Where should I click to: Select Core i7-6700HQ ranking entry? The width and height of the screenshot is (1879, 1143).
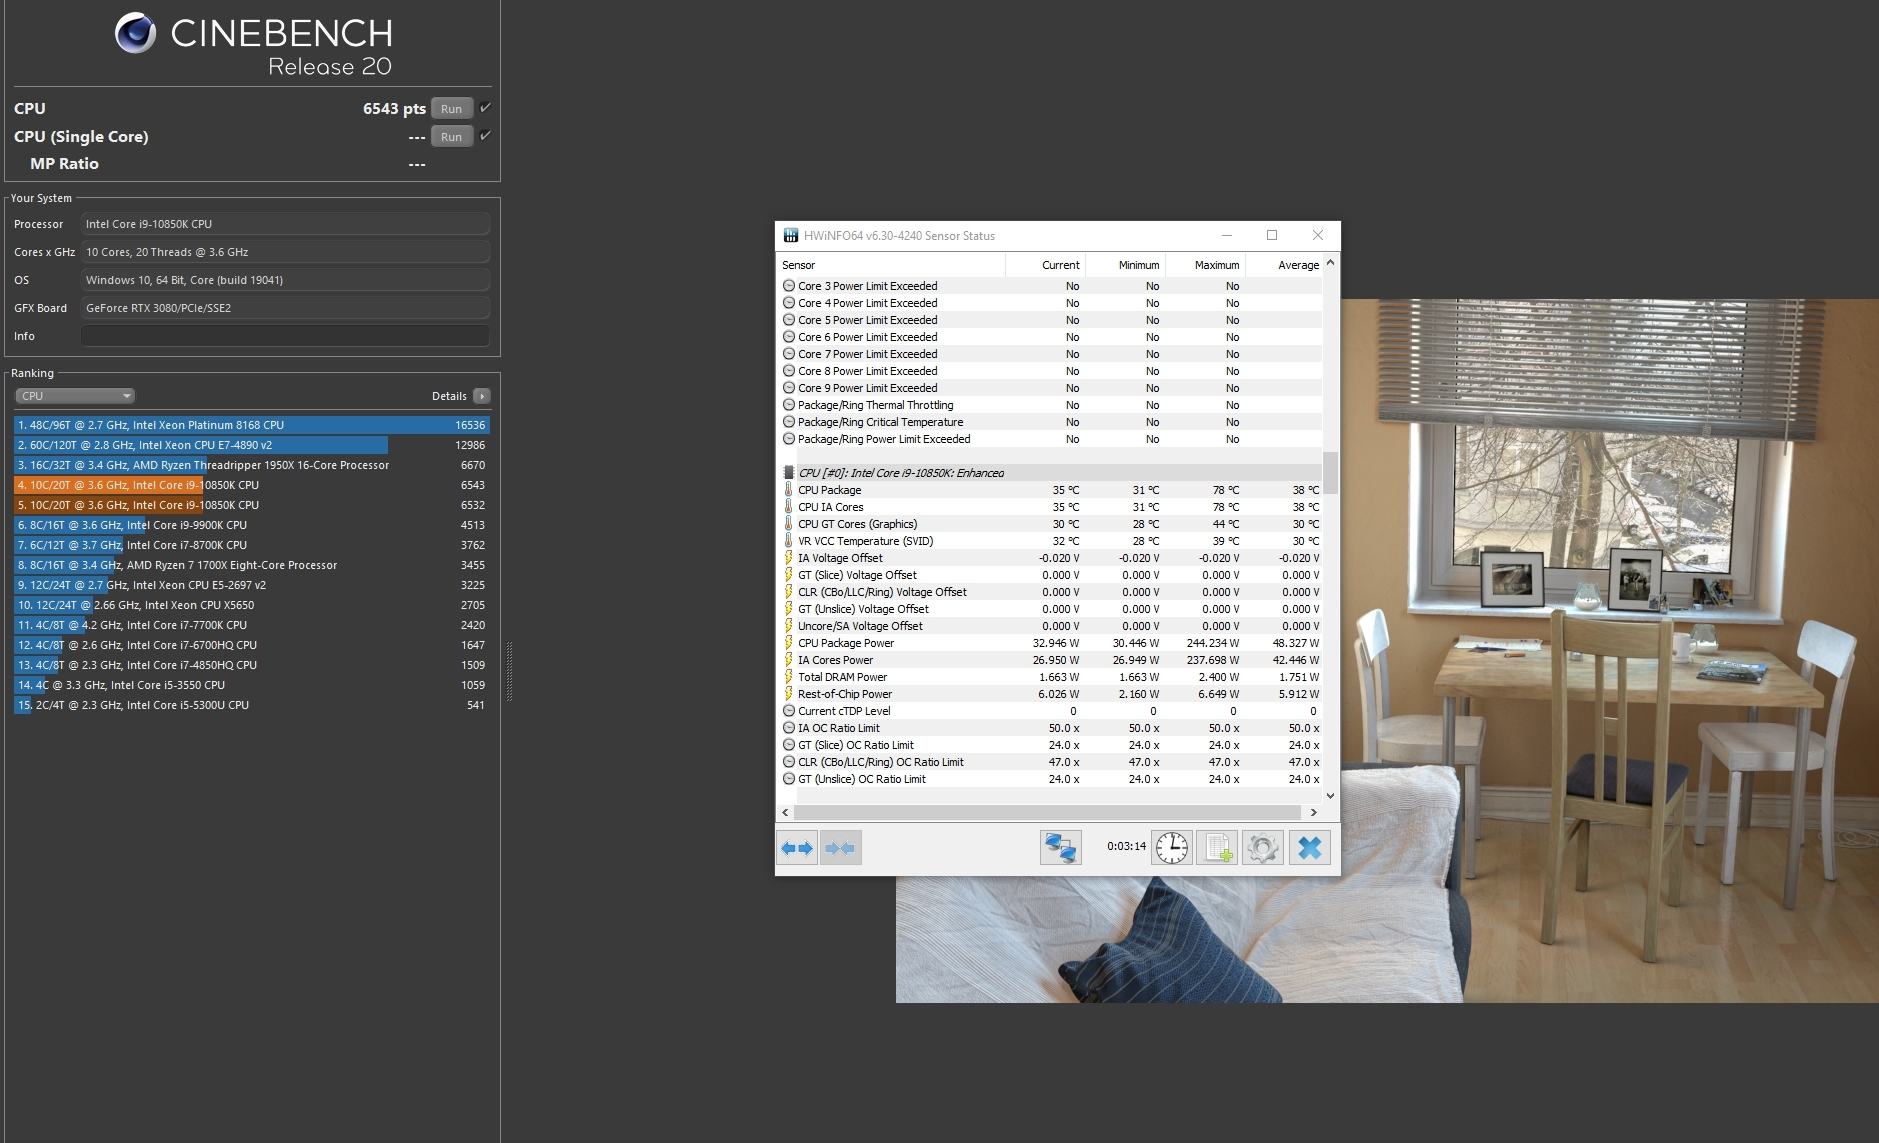pos(252,645)
